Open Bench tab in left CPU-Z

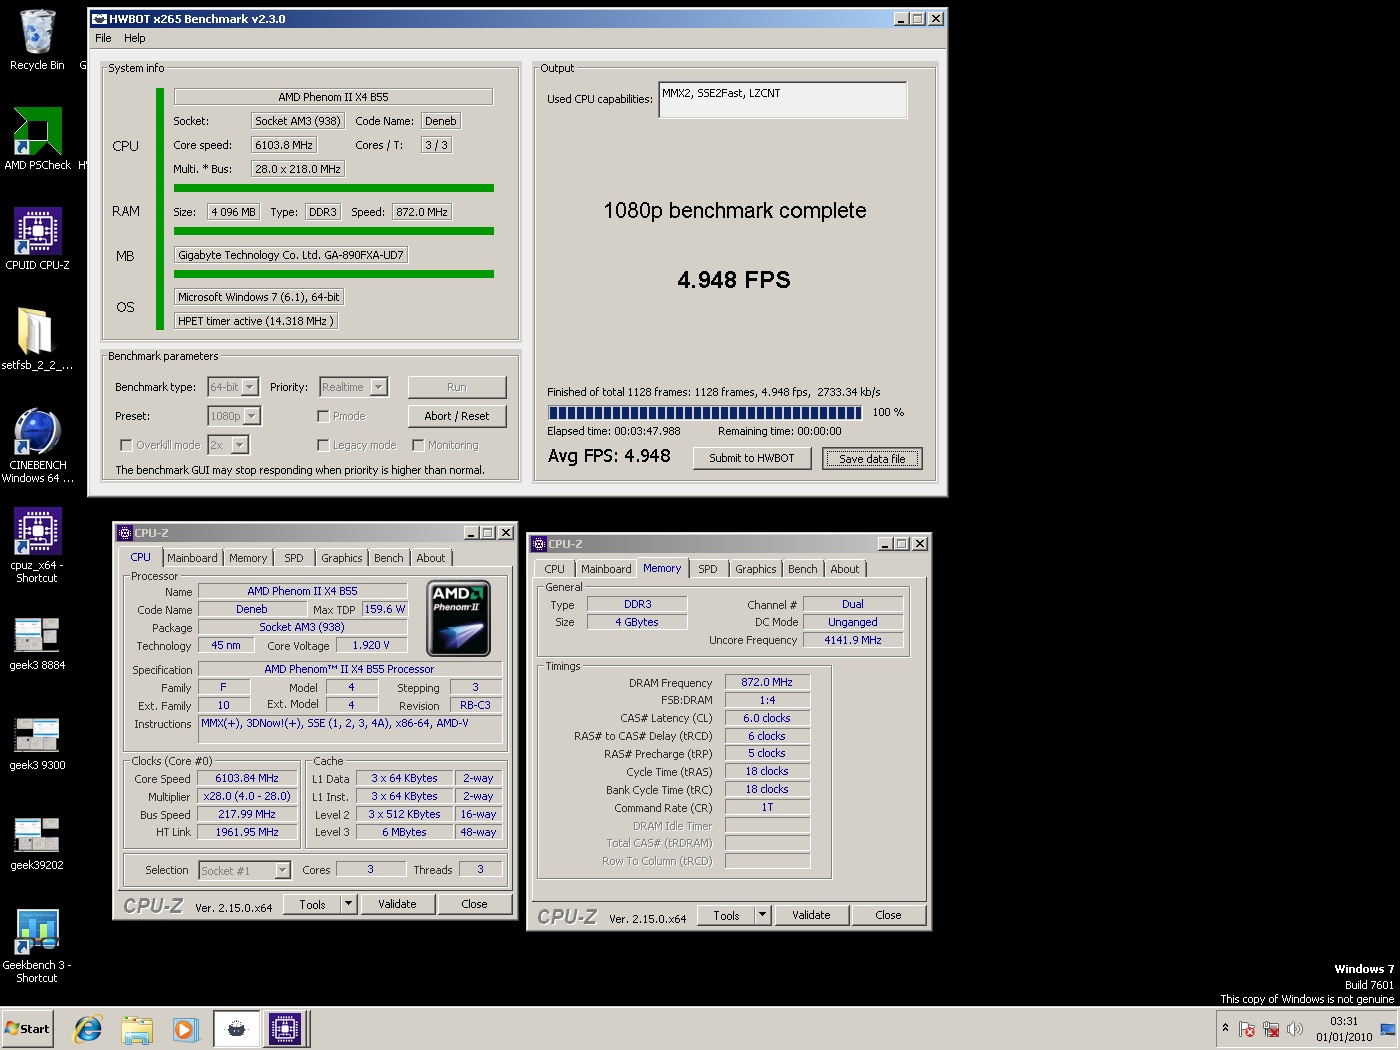click(x=389, y=558)
